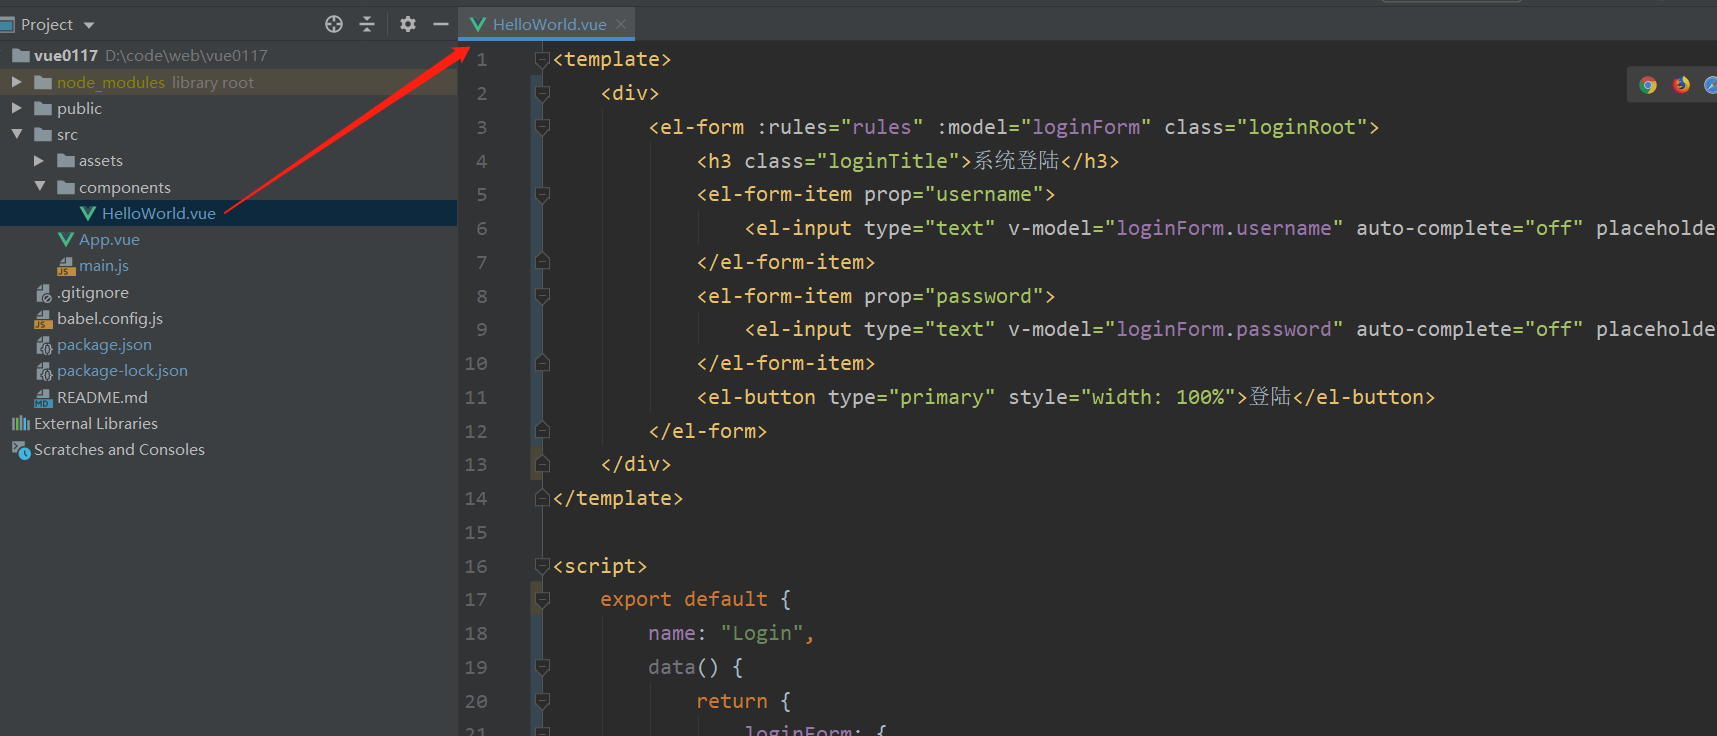Fold the script block on line 16

pos(542,566)
